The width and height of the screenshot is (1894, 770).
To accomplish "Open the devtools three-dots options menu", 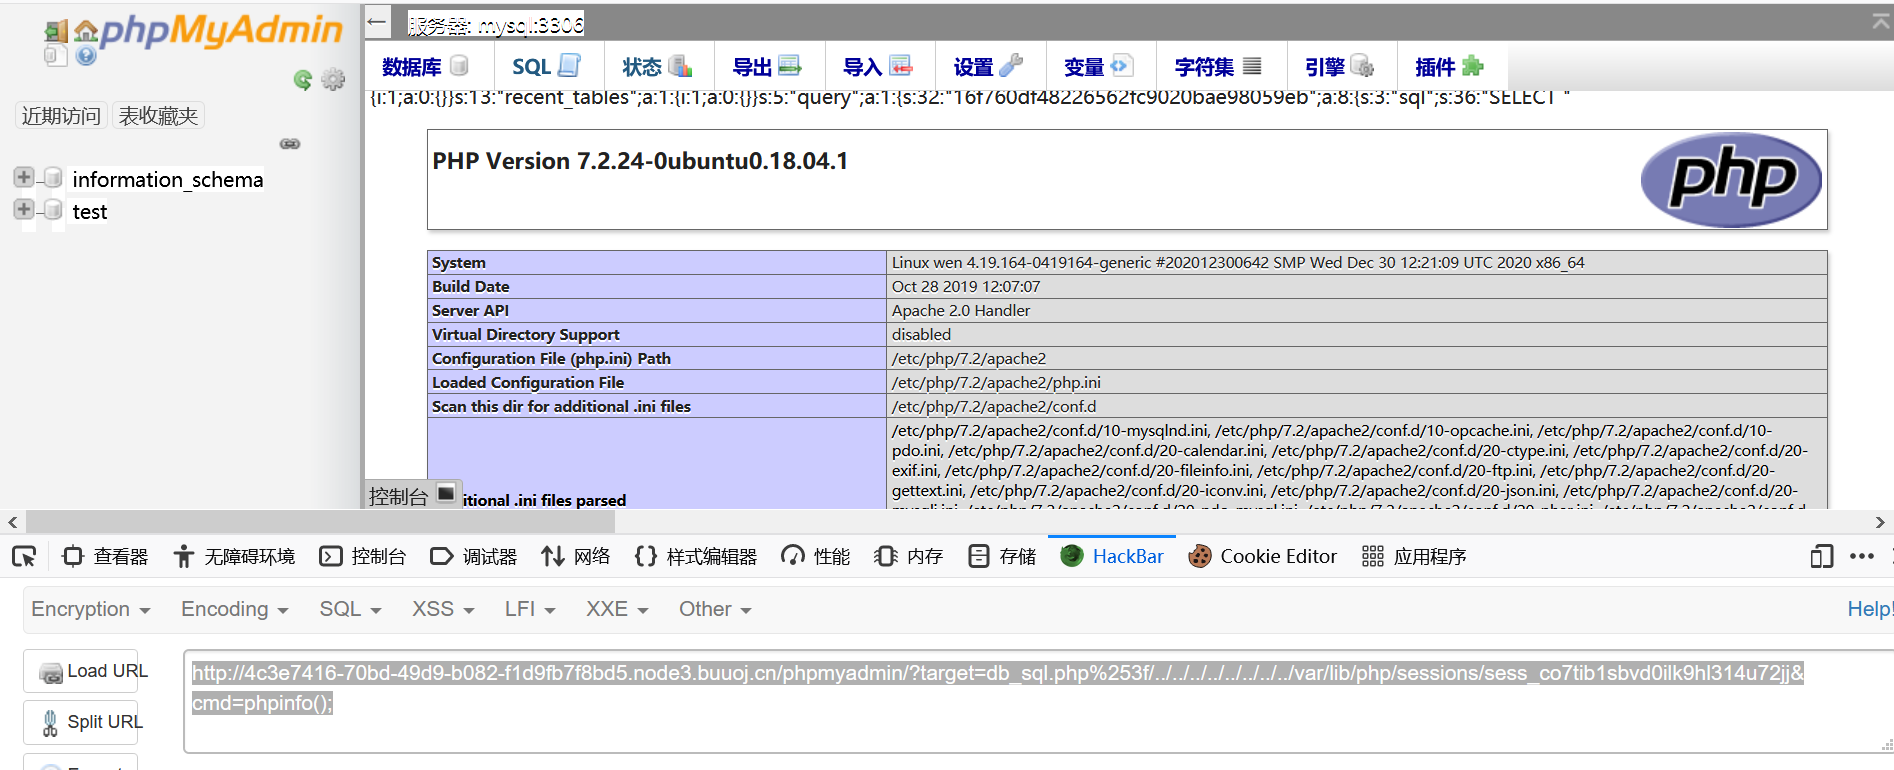I will [1862, 556].
